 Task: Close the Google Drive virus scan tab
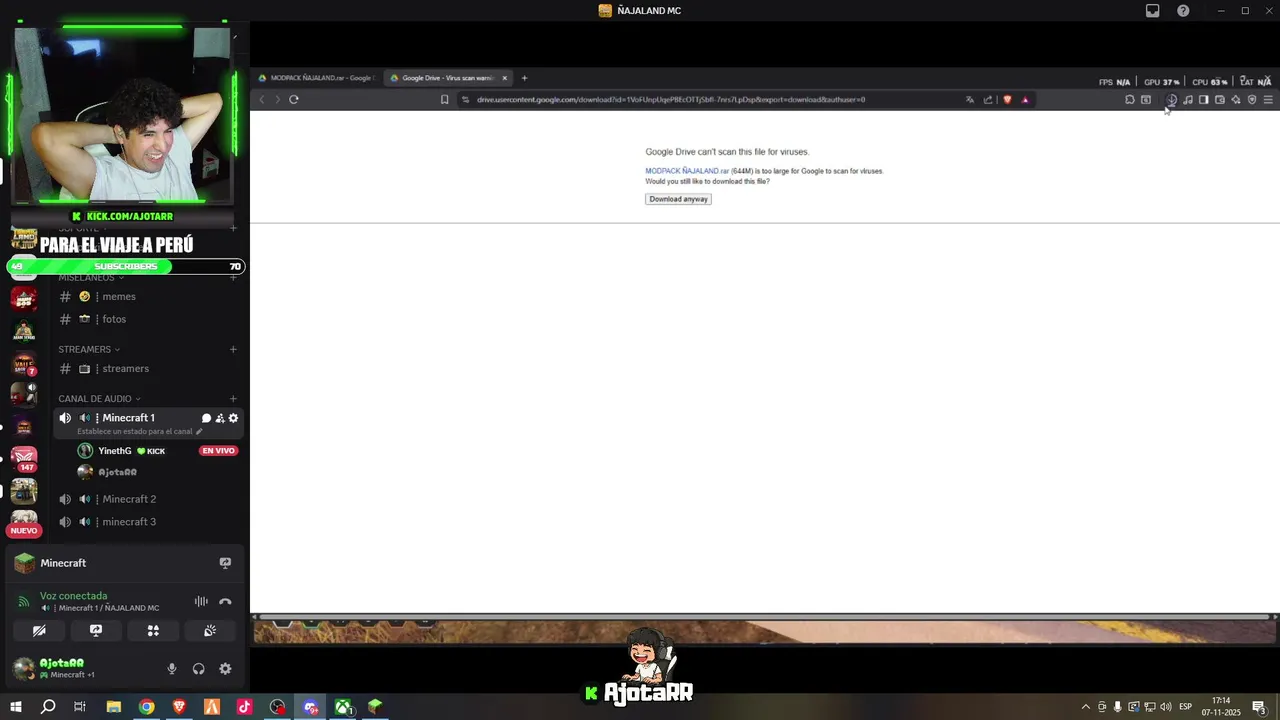pos(505,78)
